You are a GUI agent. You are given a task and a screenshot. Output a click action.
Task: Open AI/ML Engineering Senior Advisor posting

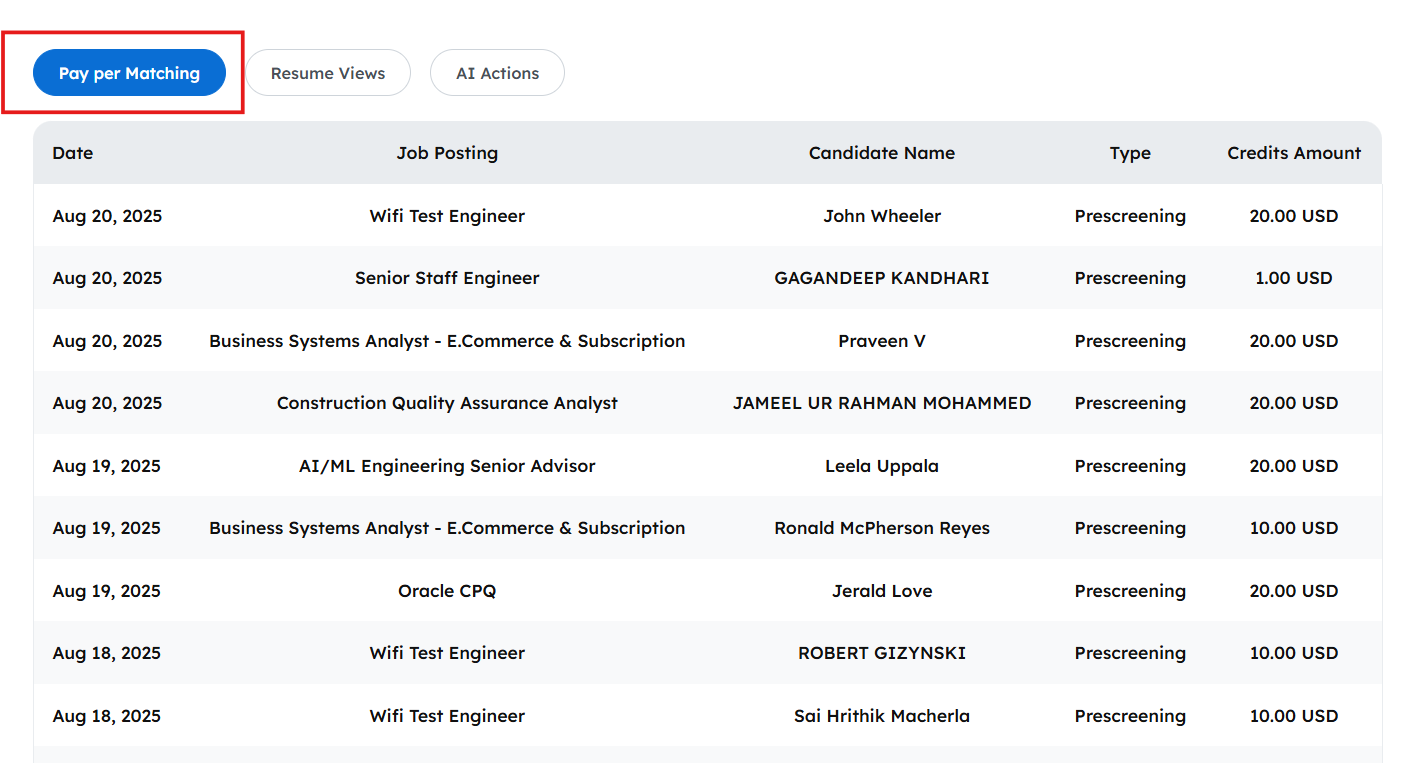pos(447,466)
